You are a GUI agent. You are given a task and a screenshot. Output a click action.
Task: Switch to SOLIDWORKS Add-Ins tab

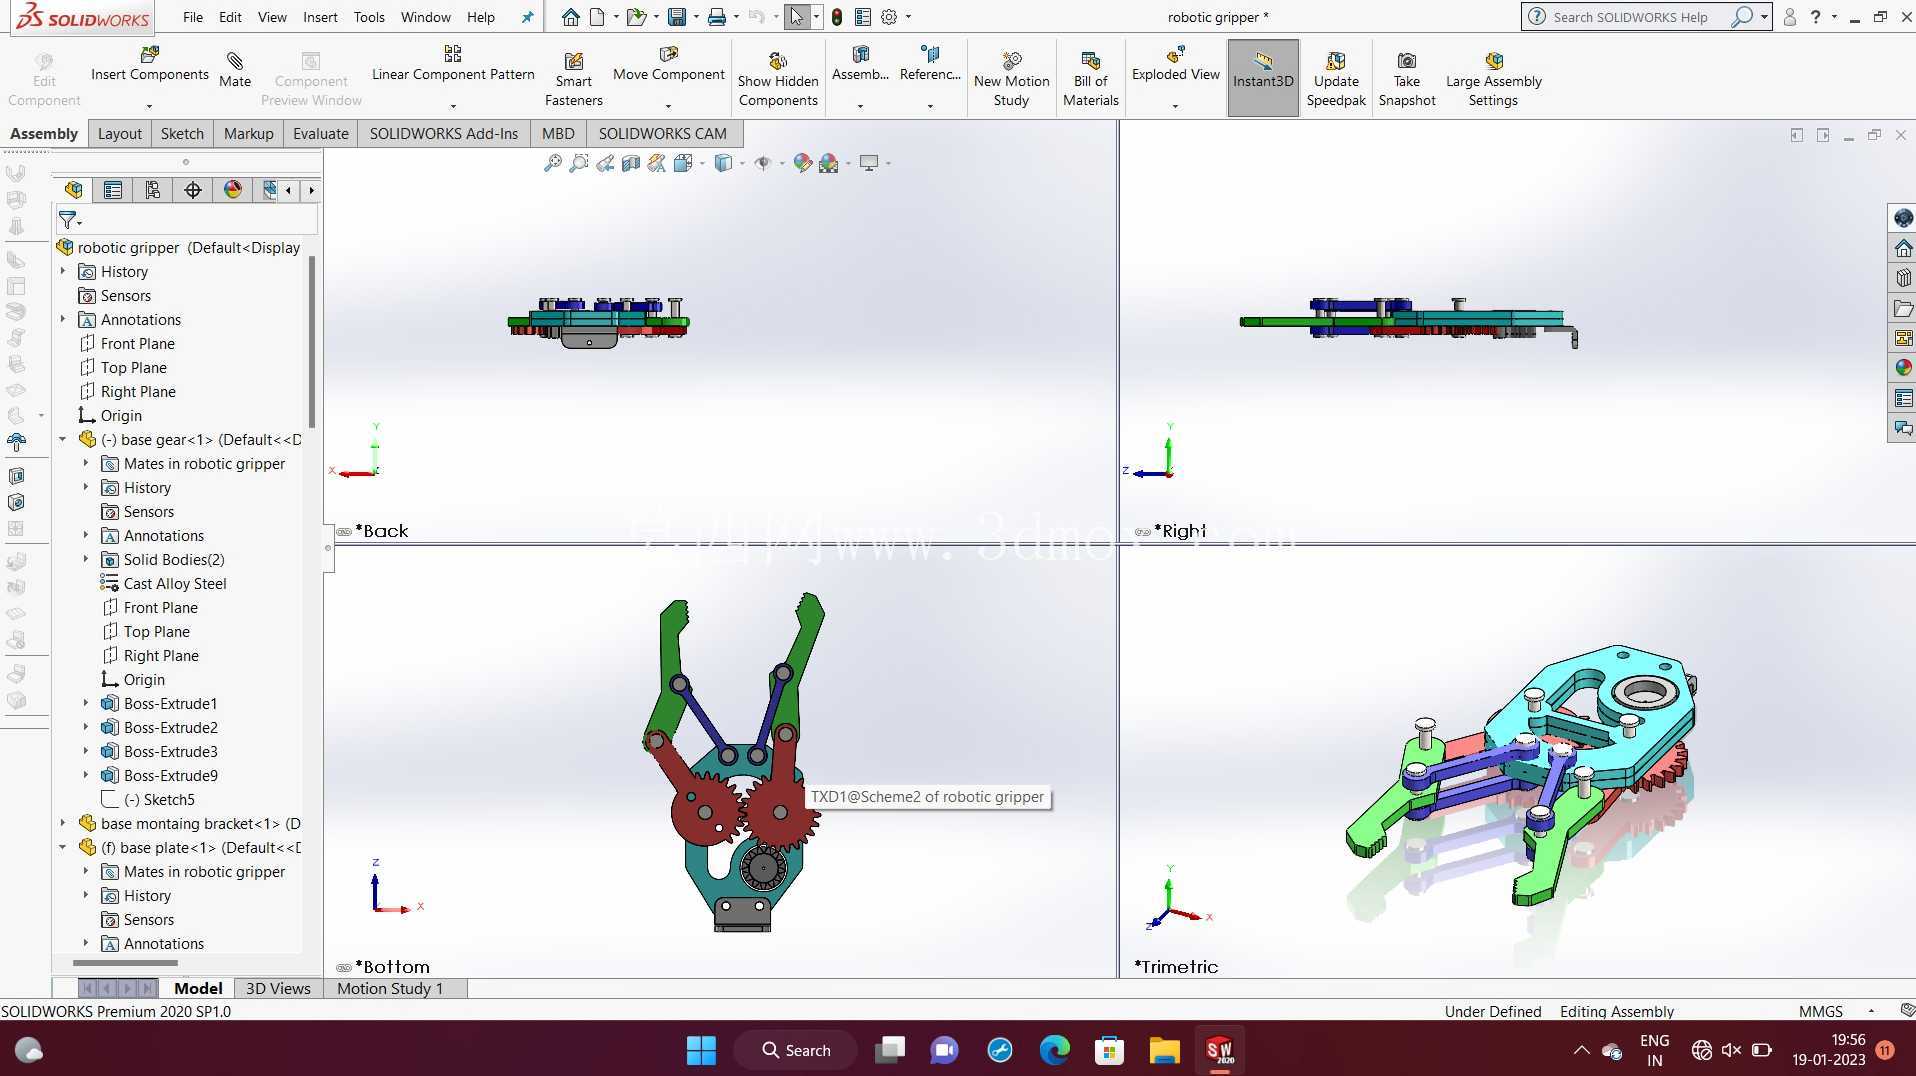click(444, 134)
